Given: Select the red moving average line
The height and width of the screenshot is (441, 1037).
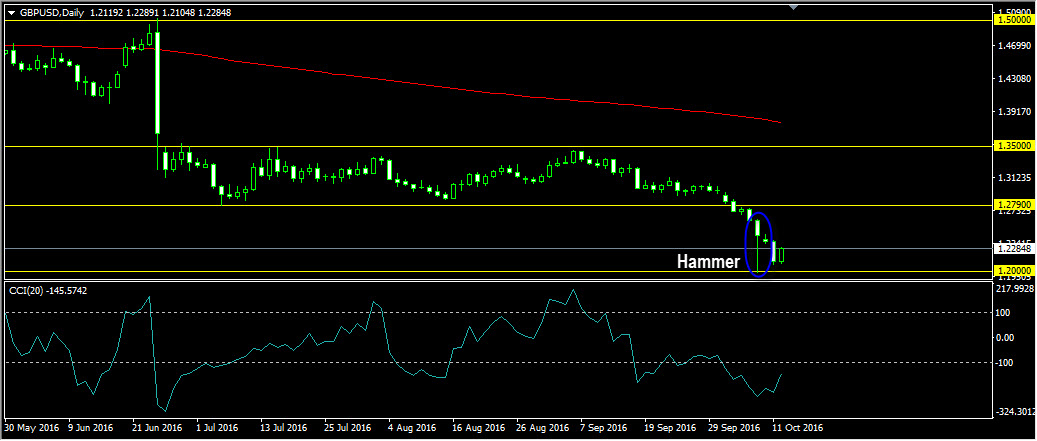Looking at the screenshot, I should coord(393,80).
